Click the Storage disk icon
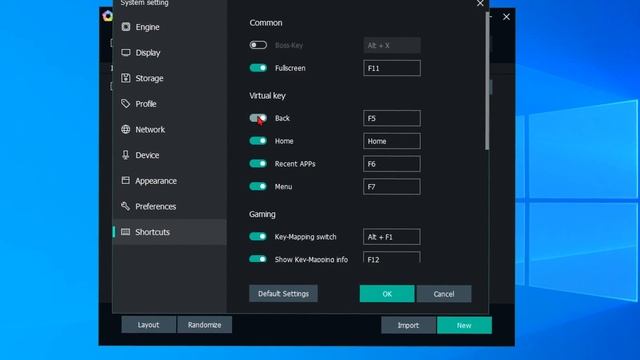This screenshot has height=360, width=640. [x=126, y=78]
